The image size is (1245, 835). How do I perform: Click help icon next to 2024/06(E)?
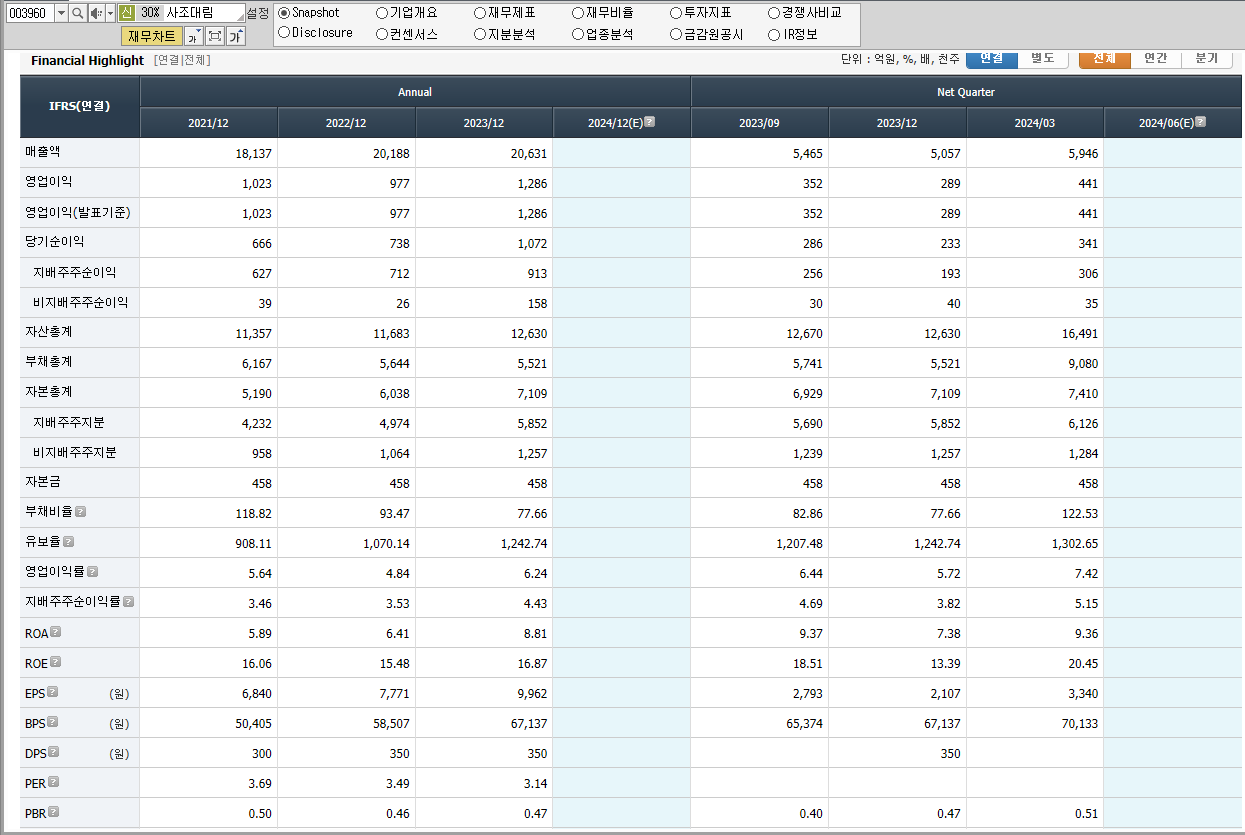tap(1201, 122)
